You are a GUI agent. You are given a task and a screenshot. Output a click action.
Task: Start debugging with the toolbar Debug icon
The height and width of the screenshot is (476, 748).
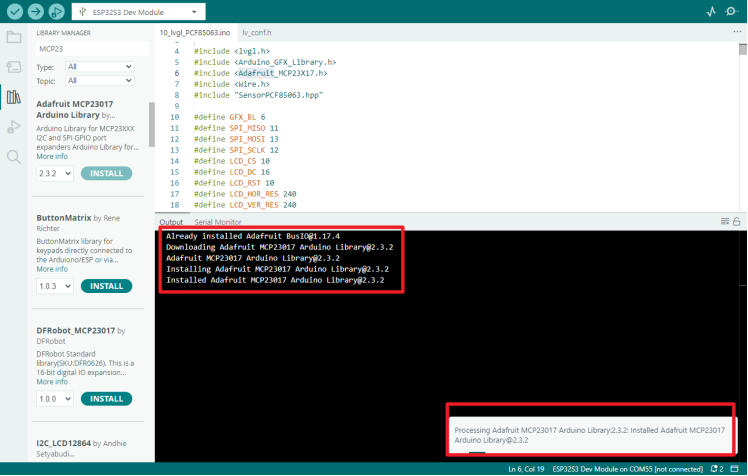pos(58,12)
